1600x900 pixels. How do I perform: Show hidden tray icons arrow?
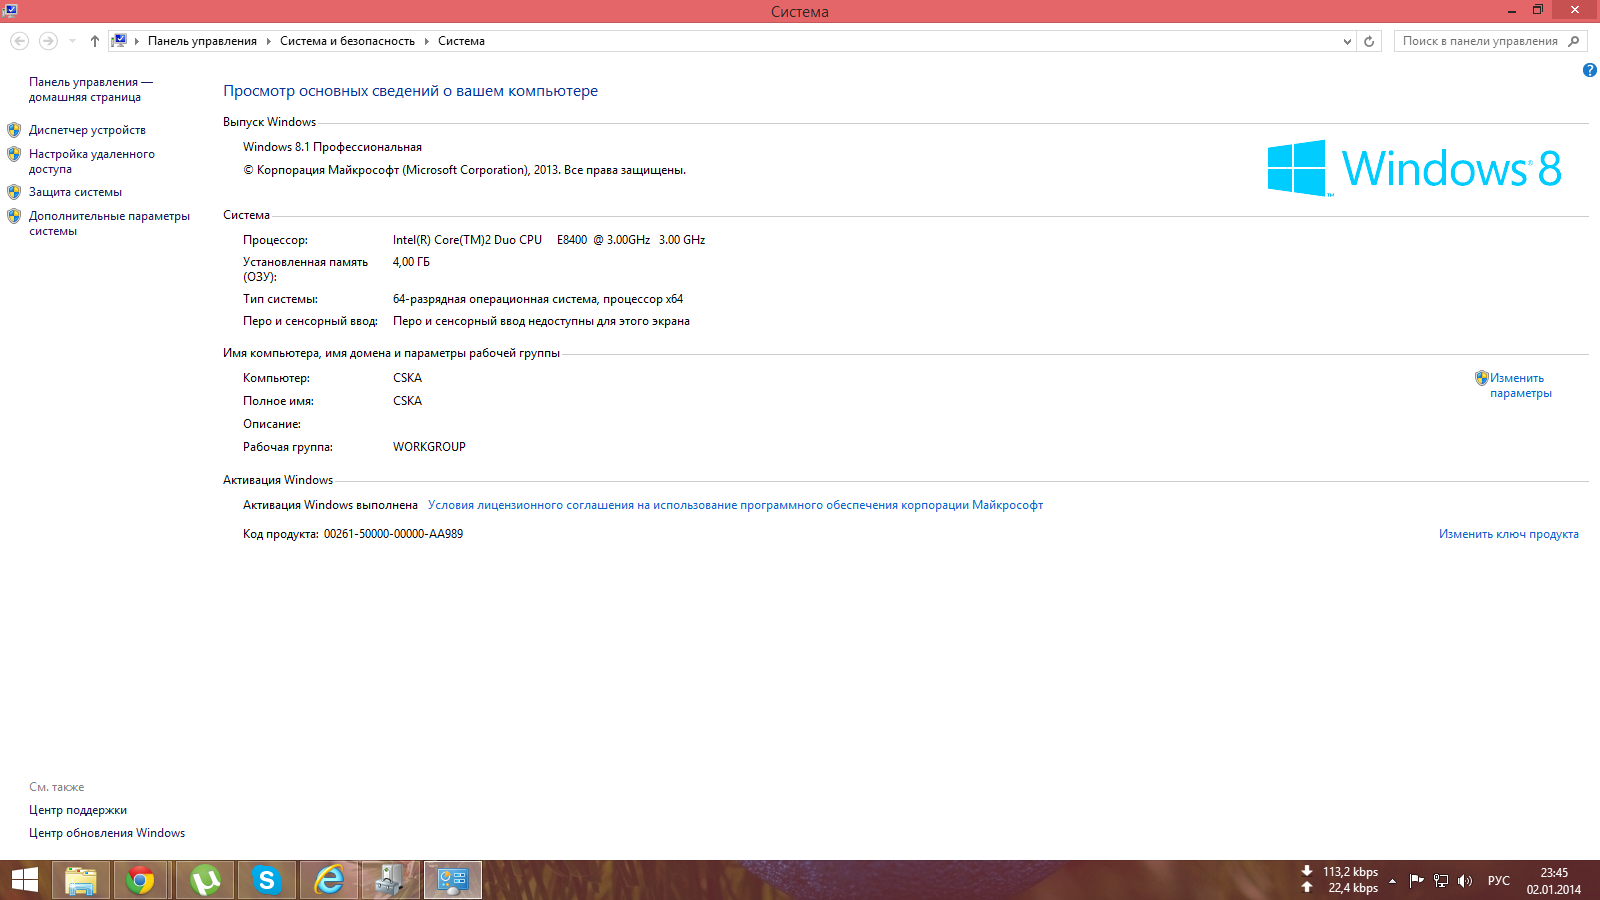coord(1392,881)
